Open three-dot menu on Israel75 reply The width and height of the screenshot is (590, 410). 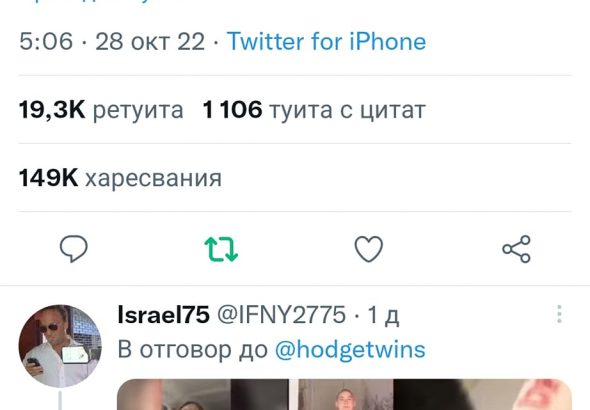(x=559, y=314)
